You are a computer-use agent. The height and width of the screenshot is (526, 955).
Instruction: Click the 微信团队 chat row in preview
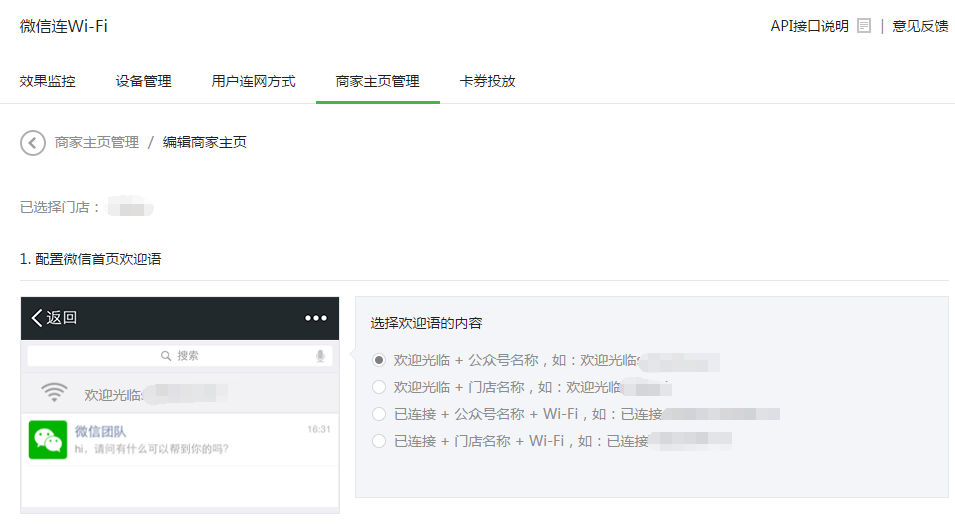180,440
